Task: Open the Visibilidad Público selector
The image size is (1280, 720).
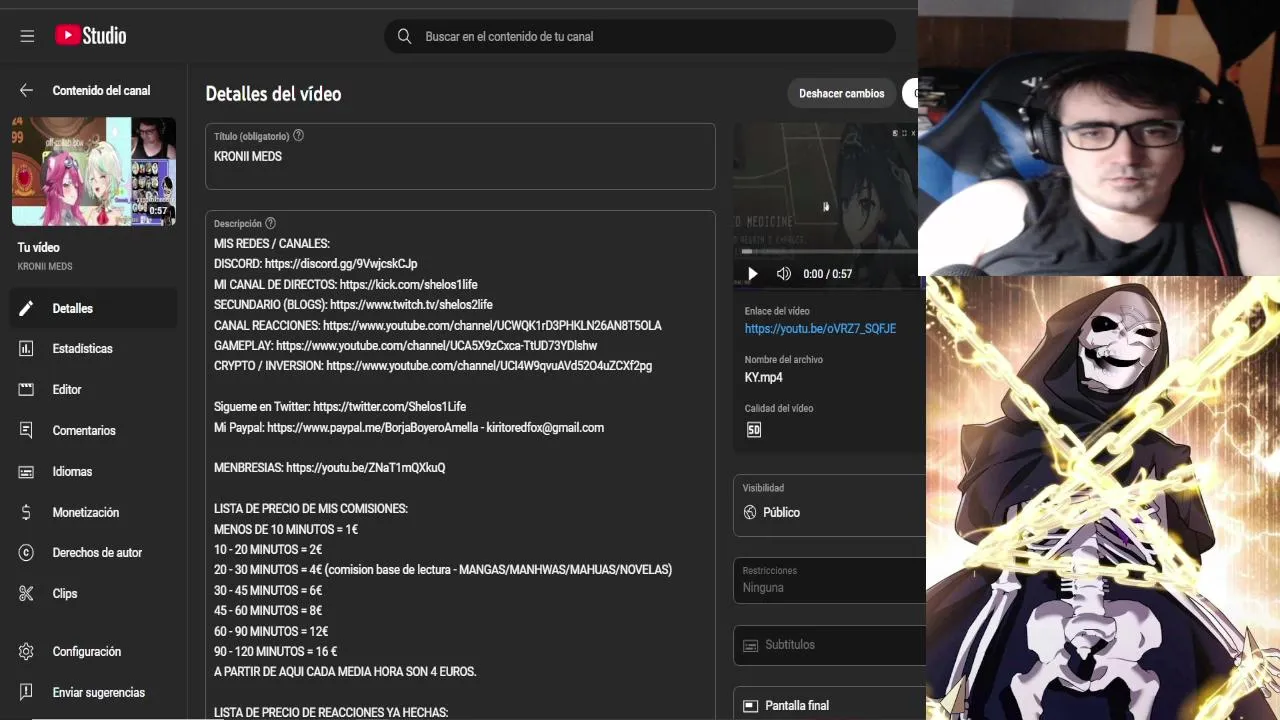Action: coord(830,505)
